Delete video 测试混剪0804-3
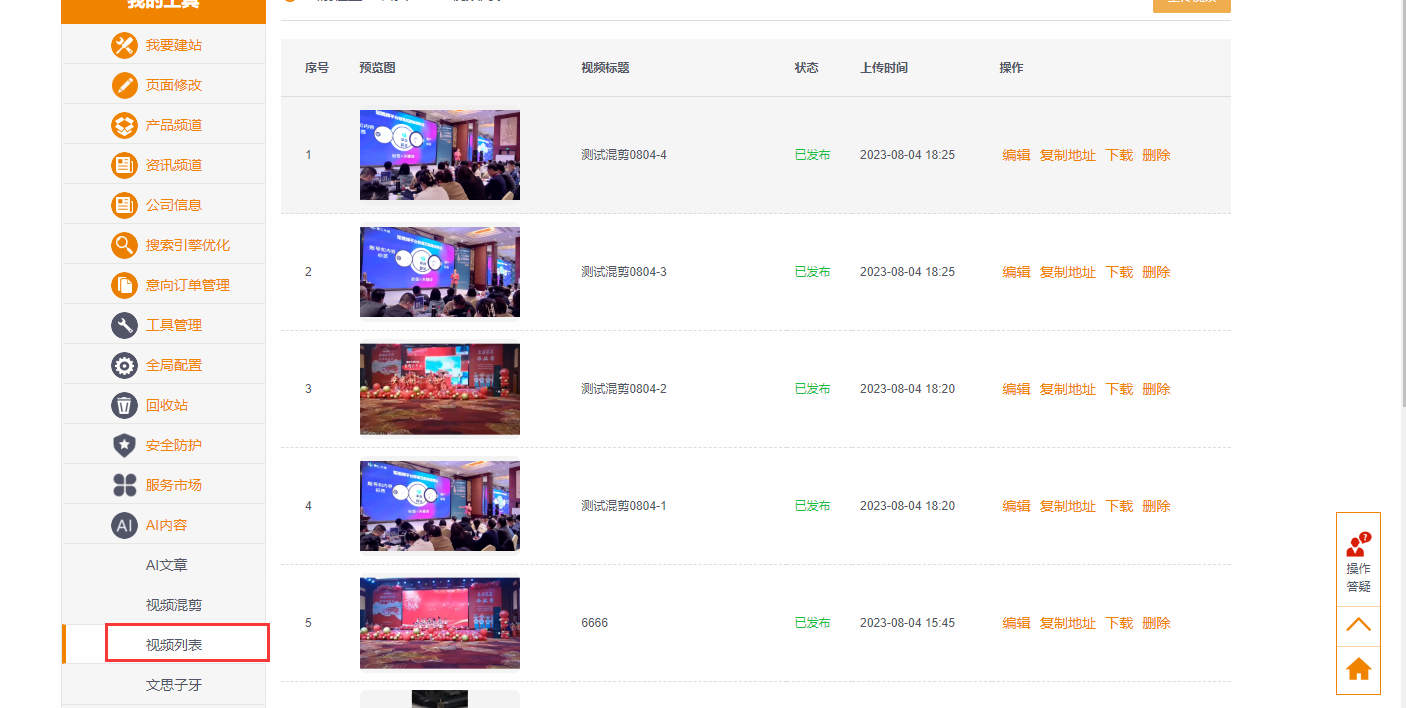 tap(1156, 272)
